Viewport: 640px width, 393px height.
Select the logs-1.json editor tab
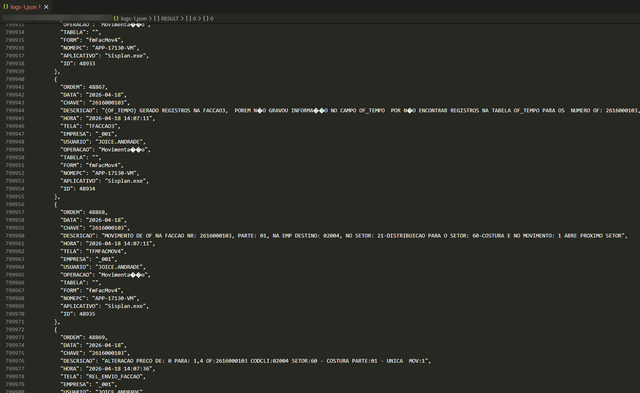(x=26, y=7)
